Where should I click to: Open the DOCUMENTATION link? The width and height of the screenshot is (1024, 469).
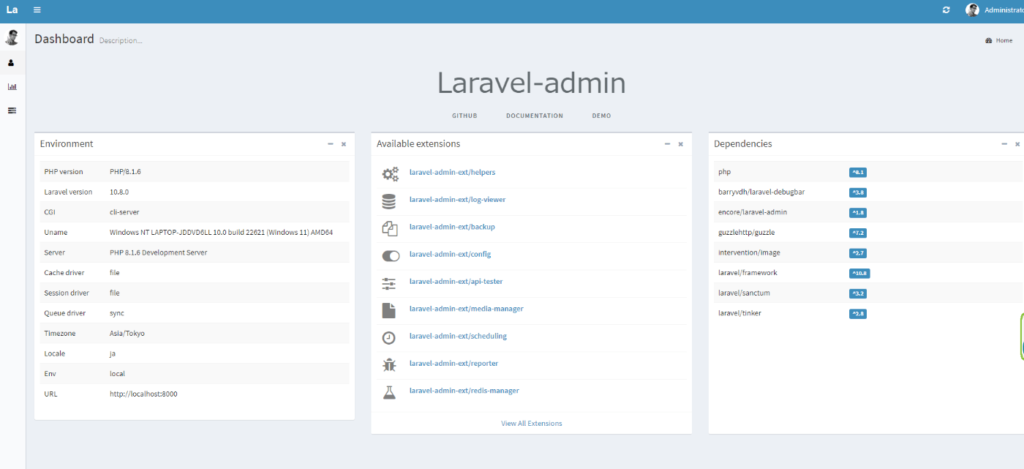pos(534,116)
